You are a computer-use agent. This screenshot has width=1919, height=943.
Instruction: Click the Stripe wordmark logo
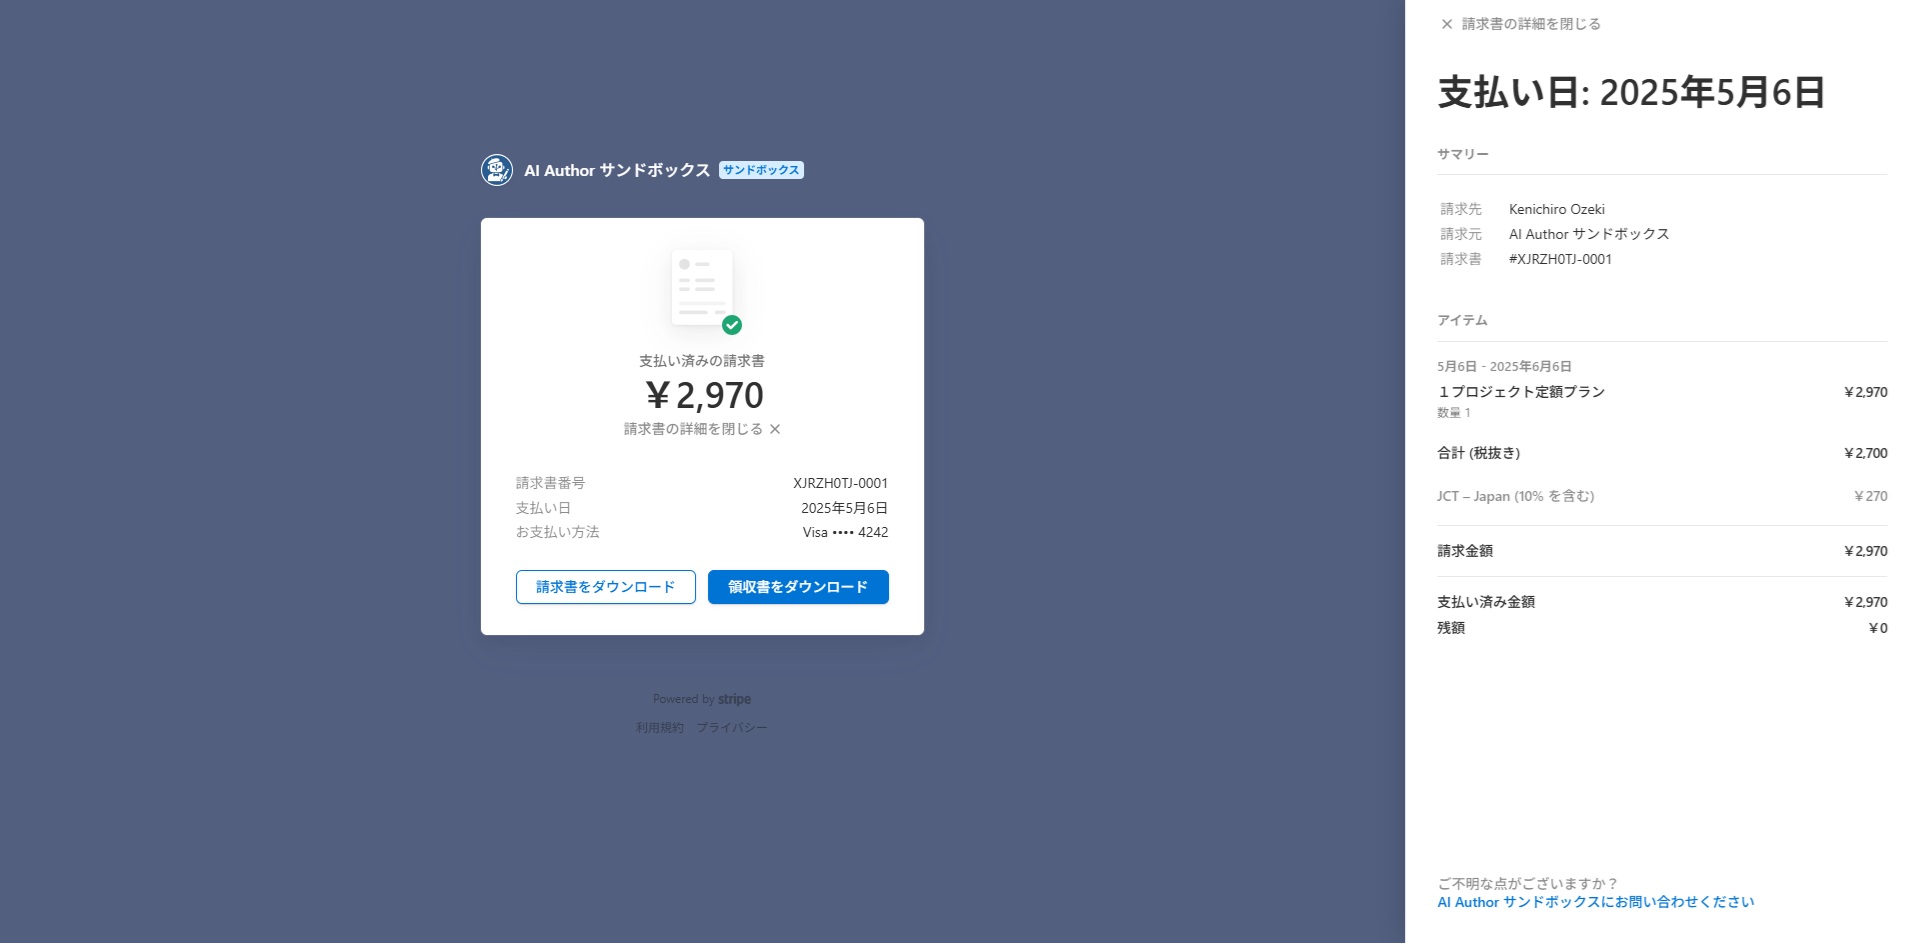pyautogui.click(x=734, y=699)
